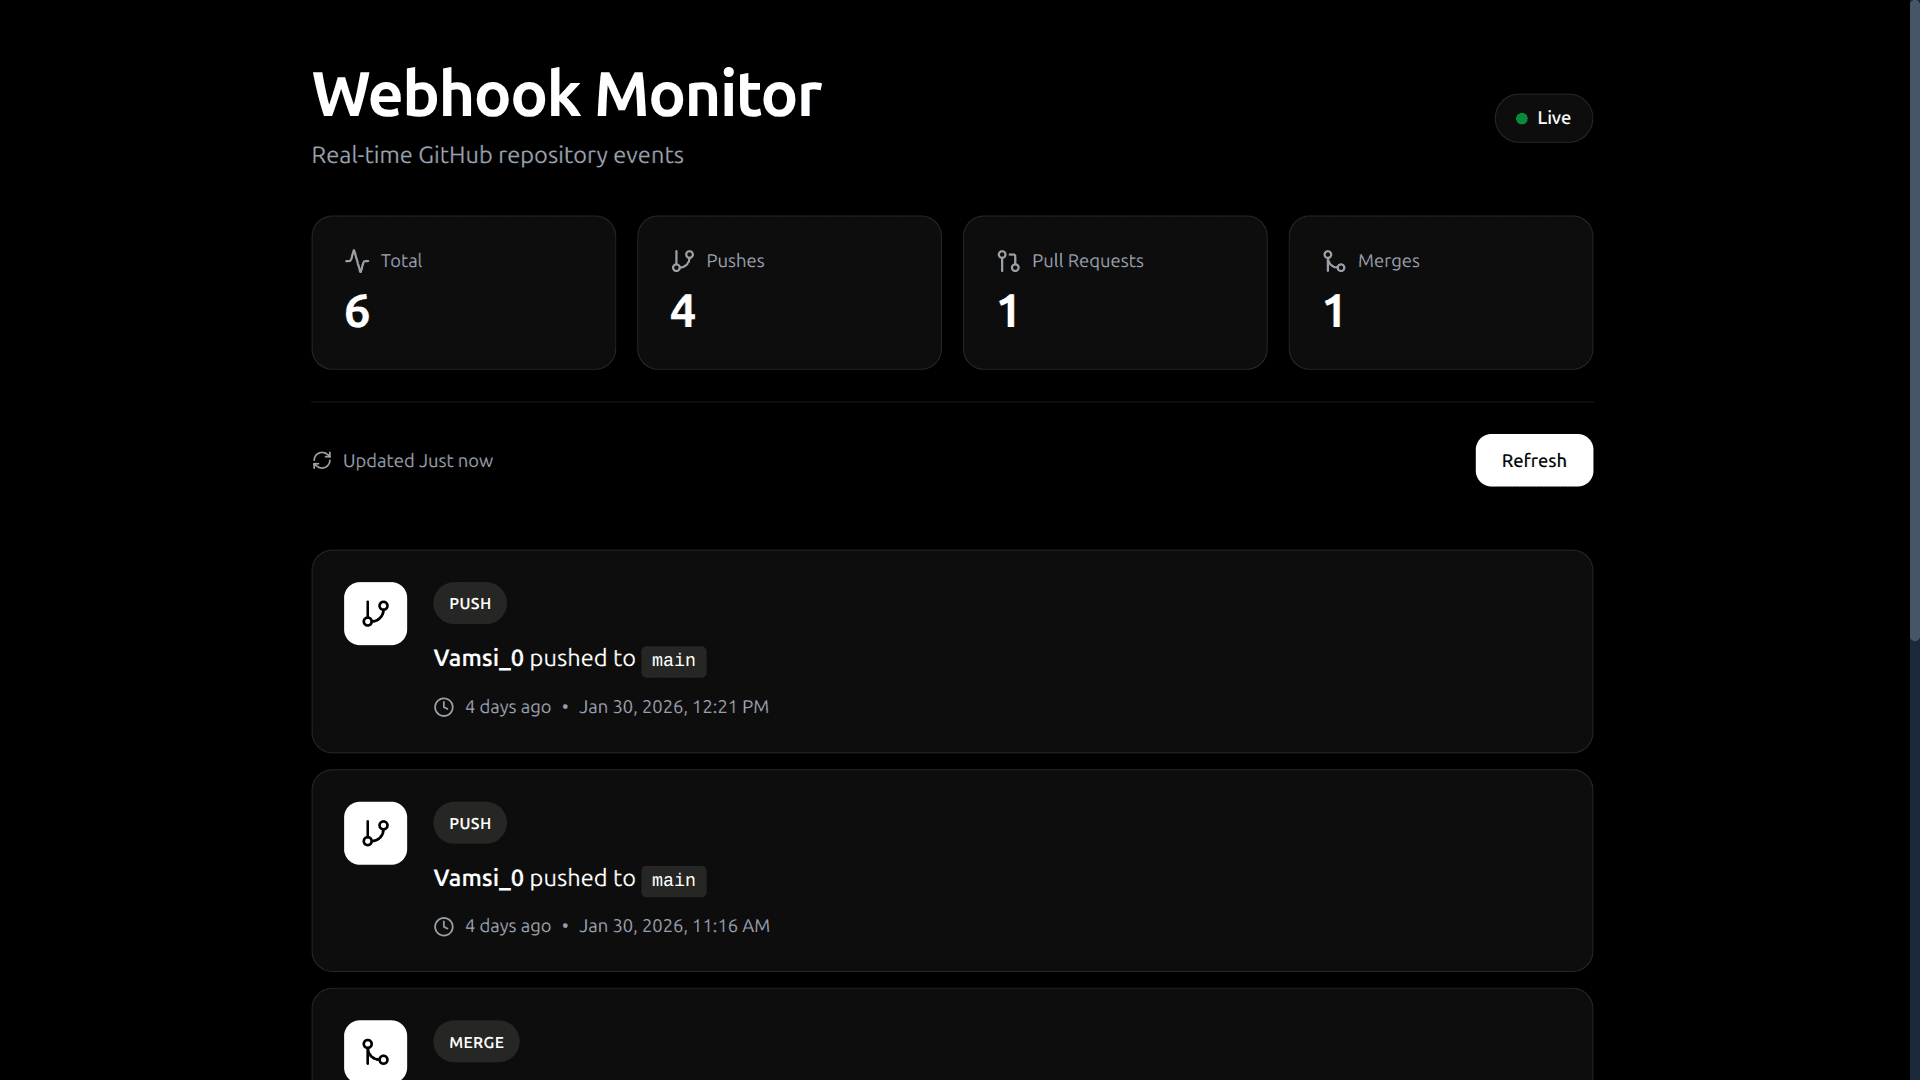Click the refresh icon beside Updated Just now

[x=321, y=460]
